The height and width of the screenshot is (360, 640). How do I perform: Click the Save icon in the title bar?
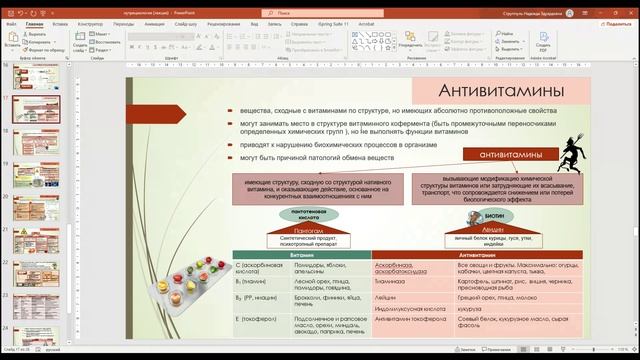[x=11, y=13]
